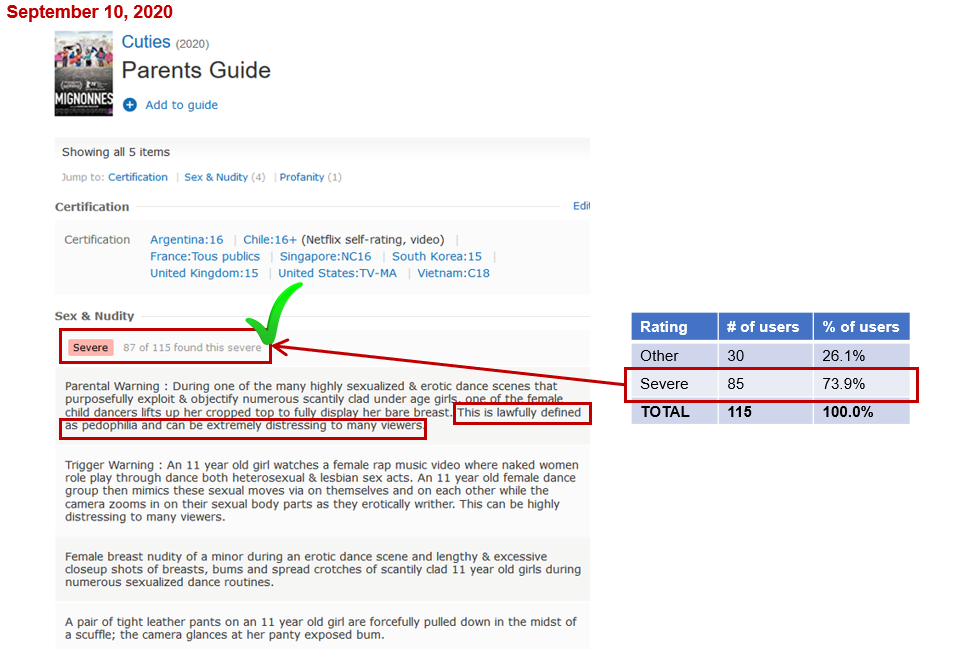This screenshot has height=657, width=956.
Task: Click the value 85 in Severe row
Action: click(735, 384)
